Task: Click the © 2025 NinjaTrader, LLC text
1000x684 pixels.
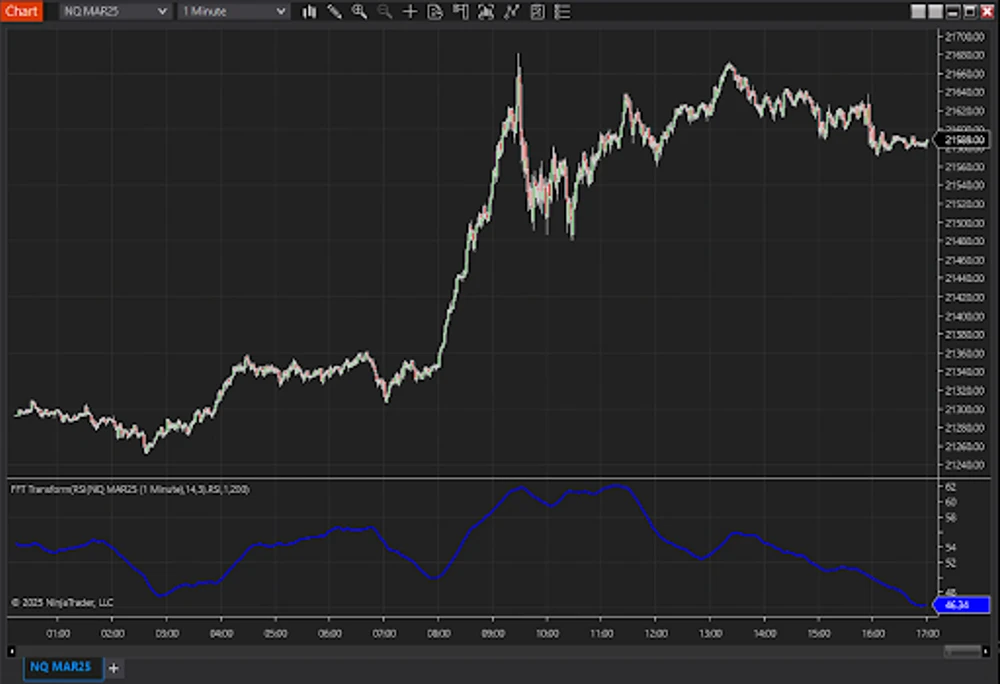Action: click(62, 602)
